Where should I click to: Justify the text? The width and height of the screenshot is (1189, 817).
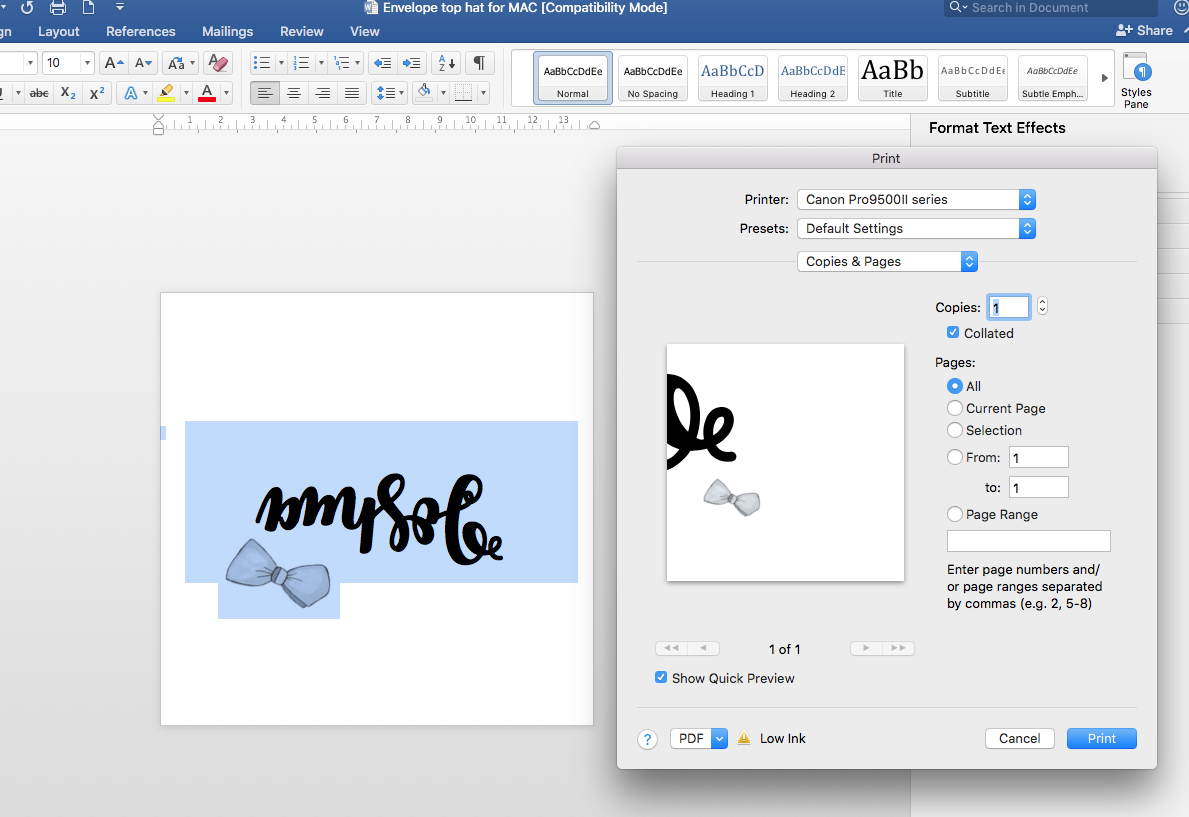[x=352, y=93]
